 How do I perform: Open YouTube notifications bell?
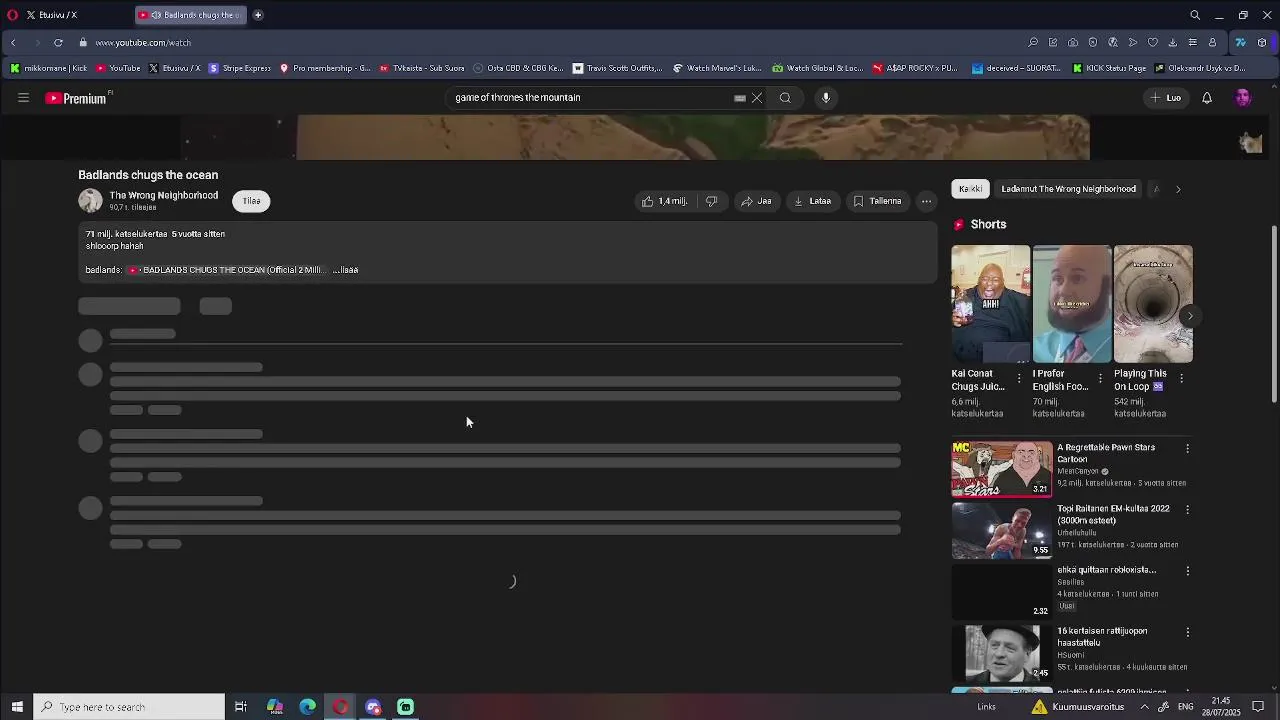click(x=1207, y=98)
